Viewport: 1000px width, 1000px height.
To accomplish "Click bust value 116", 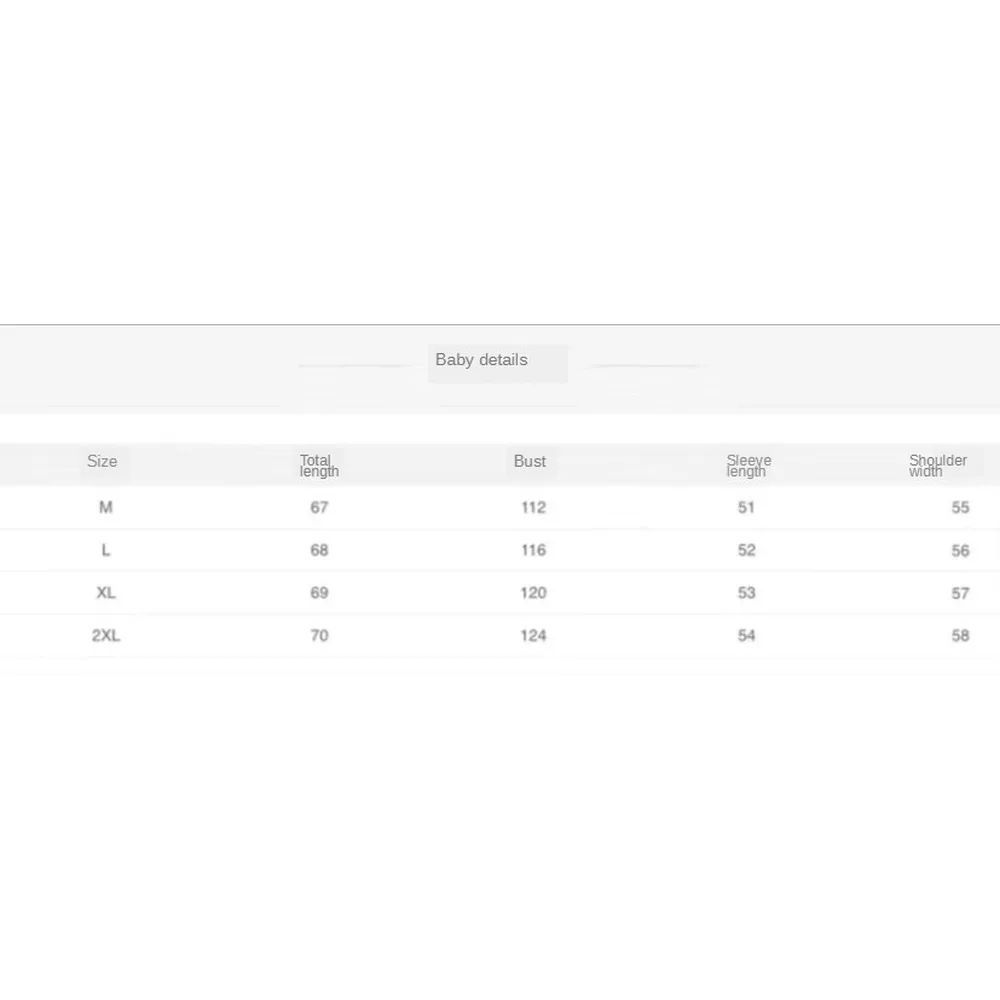I will click(x=533, y=550).
